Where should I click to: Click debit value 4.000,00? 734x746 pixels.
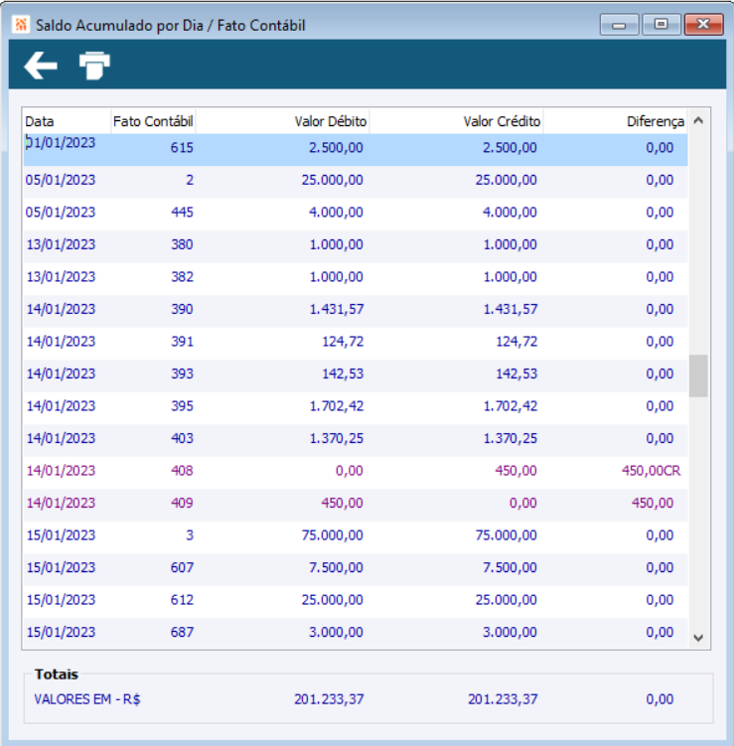pos(336,212)
